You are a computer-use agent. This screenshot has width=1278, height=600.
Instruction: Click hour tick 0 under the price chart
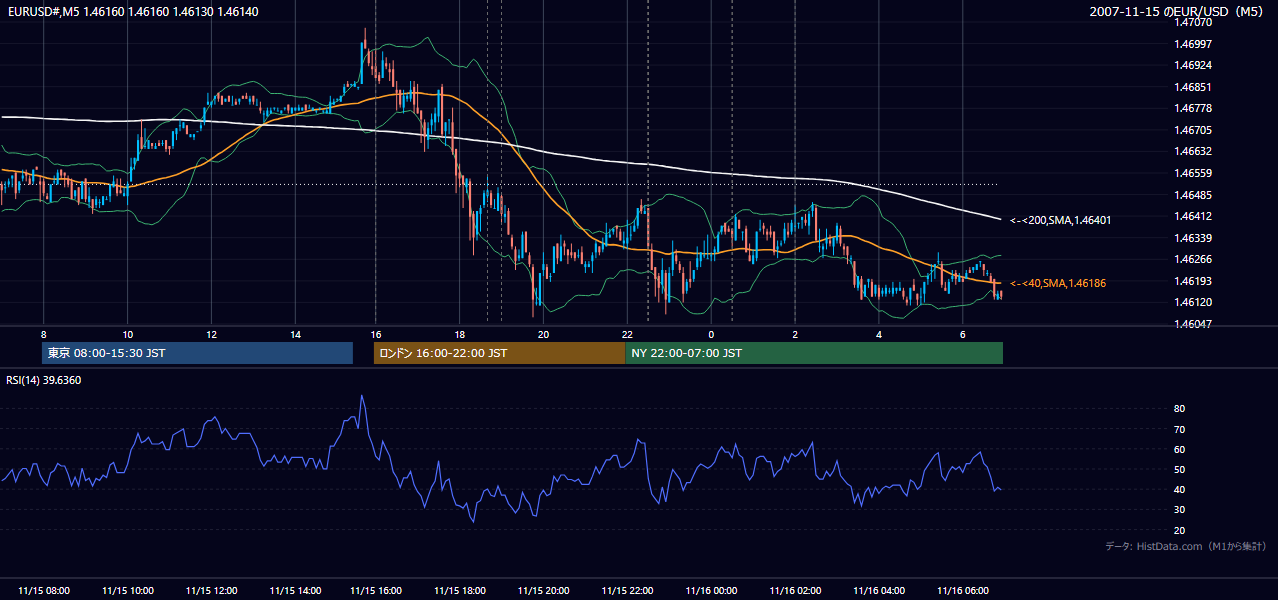point(711,333)
